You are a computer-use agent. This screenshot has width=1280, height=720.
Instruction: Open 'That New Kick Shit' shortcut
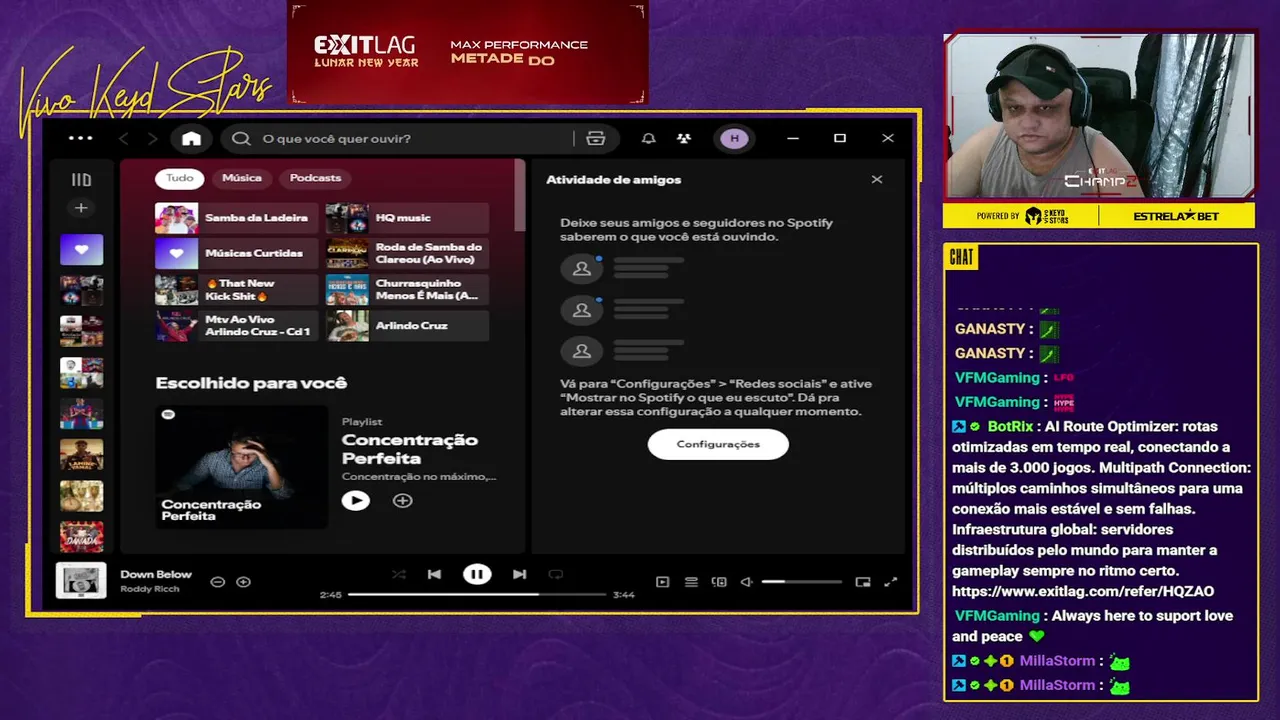coord(236,290)
